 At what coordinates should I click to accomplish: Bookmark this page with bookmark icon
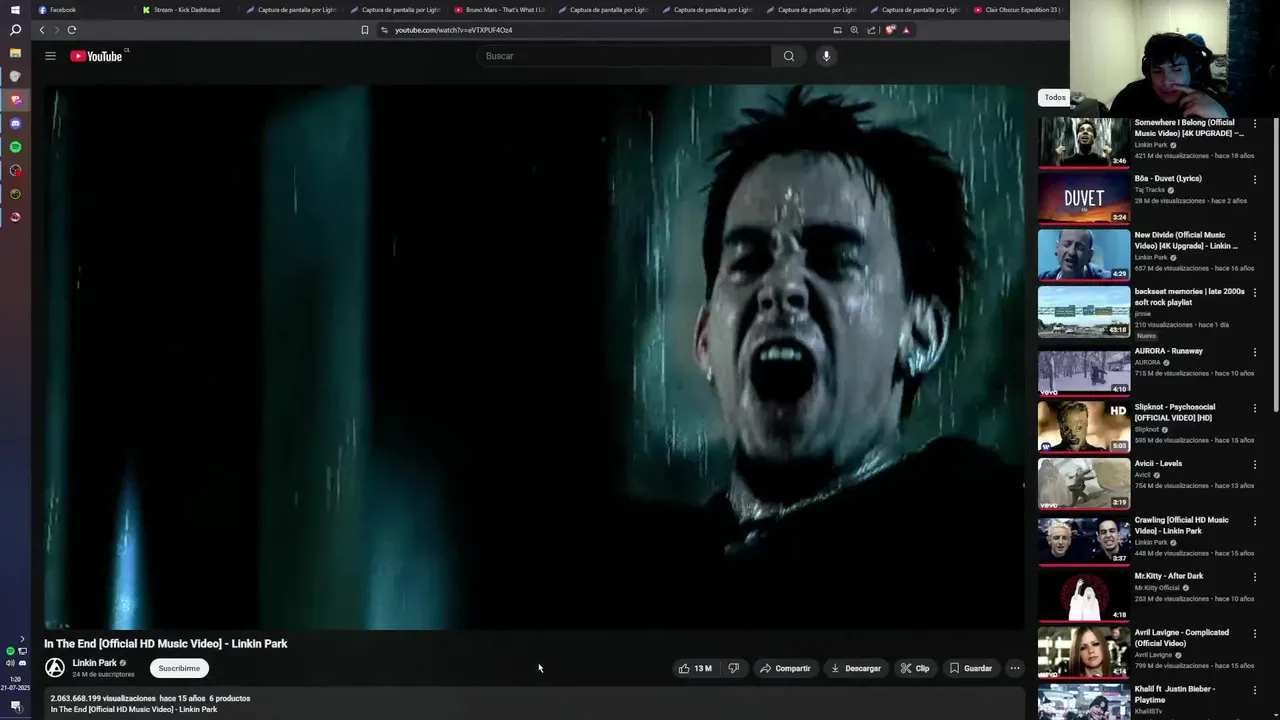365,30
